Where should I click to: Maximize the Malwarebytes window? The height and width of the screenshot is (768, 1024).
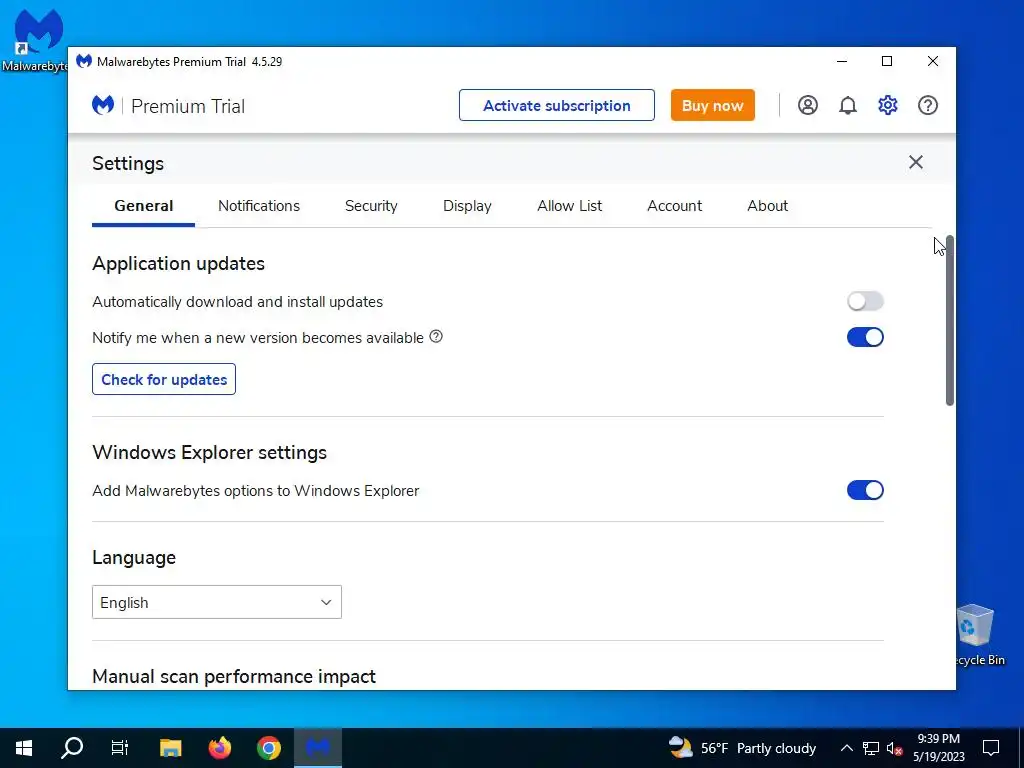point(887,61)
